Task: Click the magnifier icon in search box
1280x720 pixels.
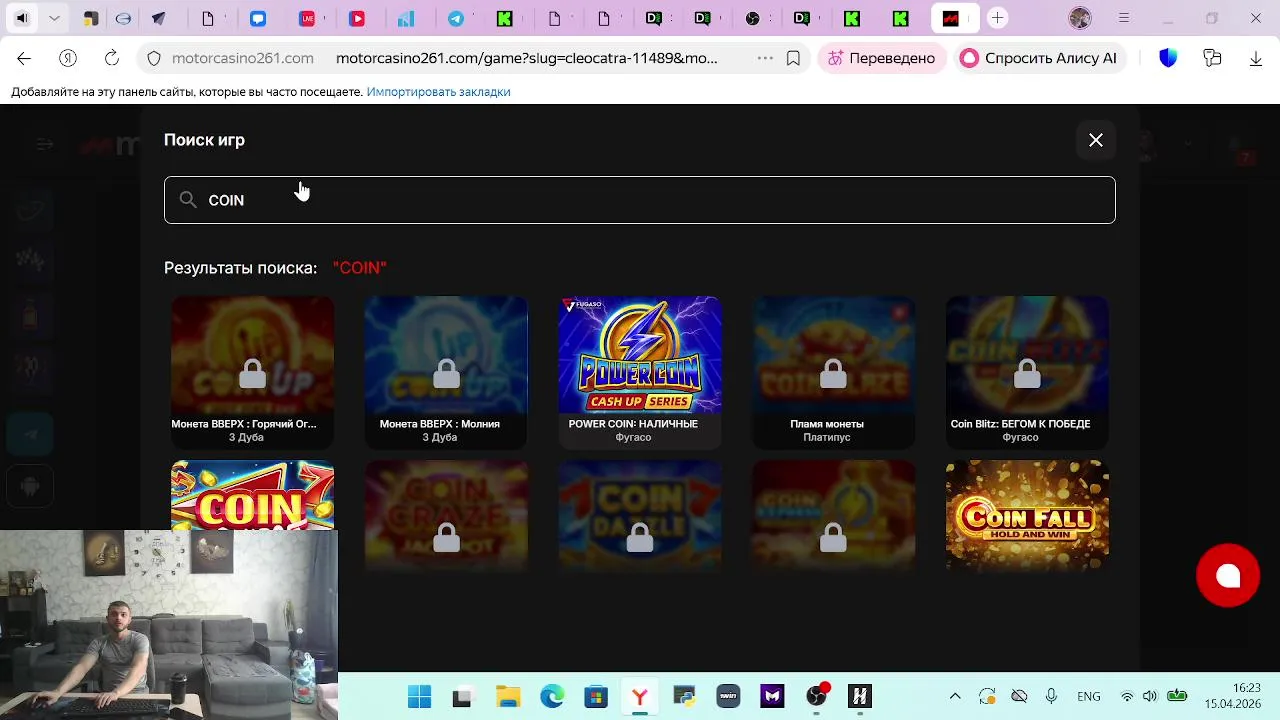Action: (188, 200)
